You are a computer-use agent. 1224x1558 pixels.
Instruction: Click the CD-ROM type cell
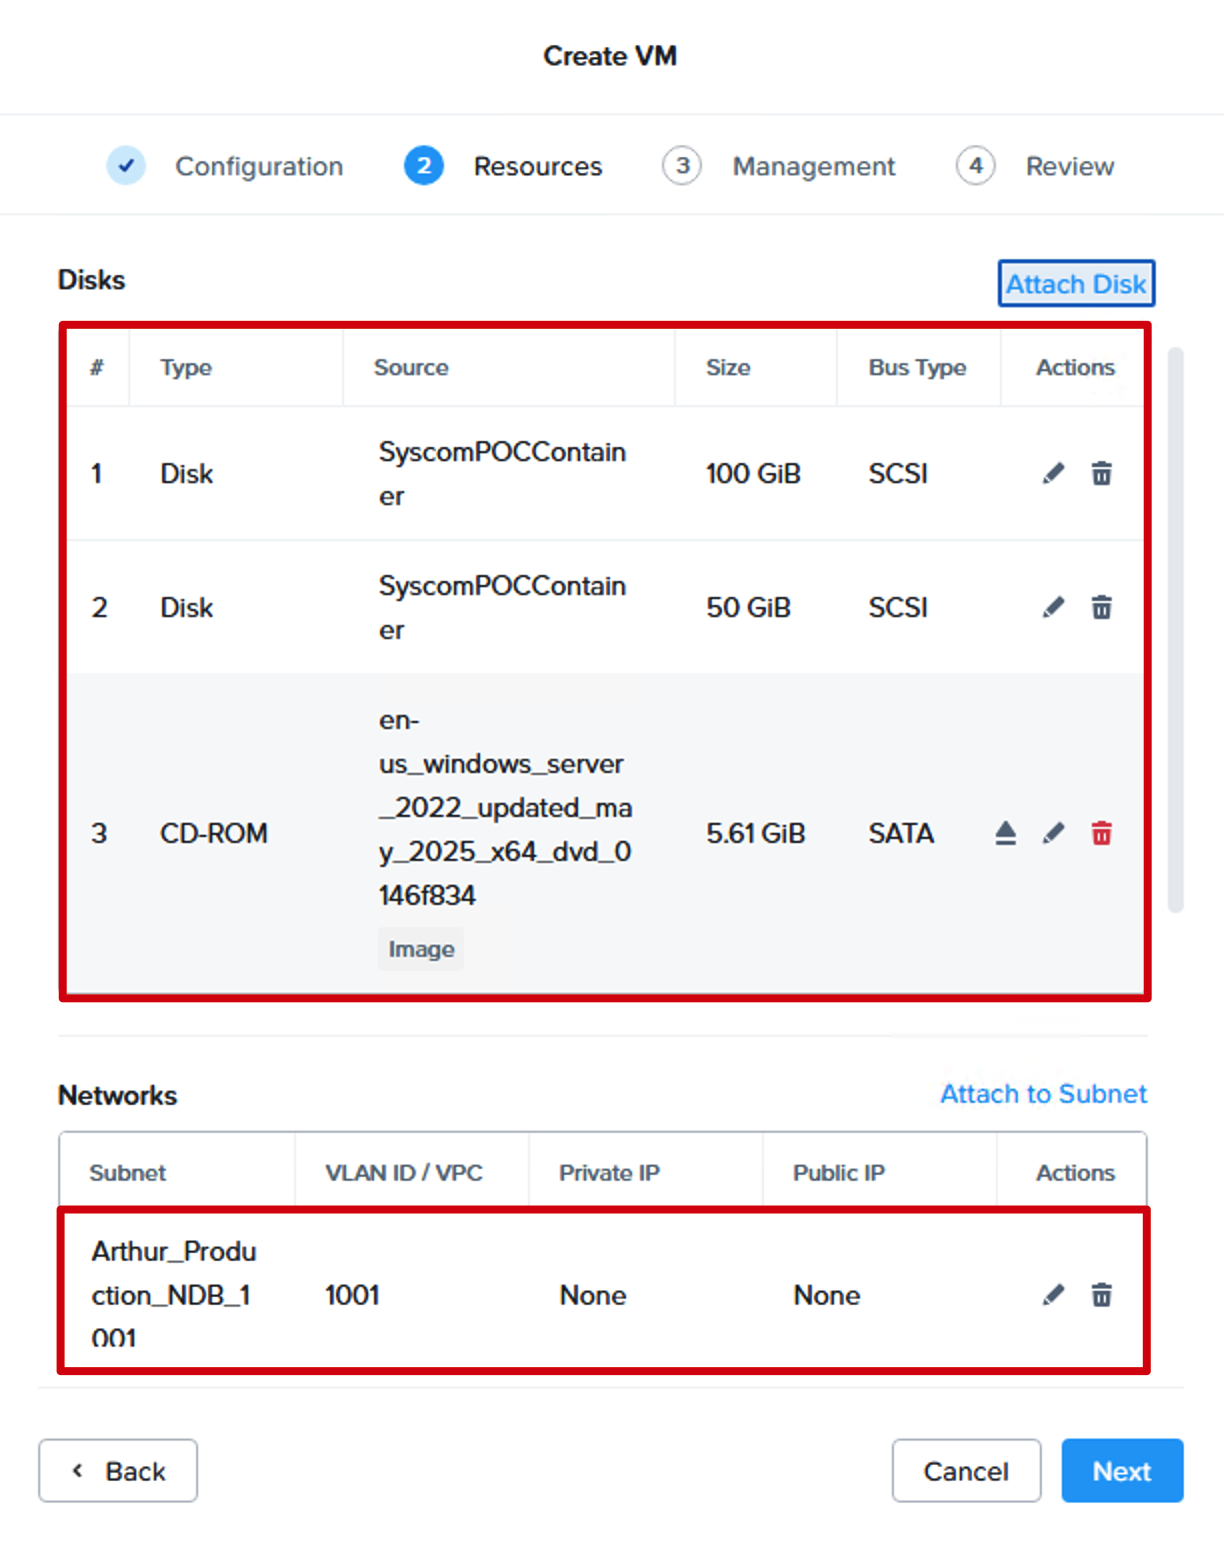point(214,833)
